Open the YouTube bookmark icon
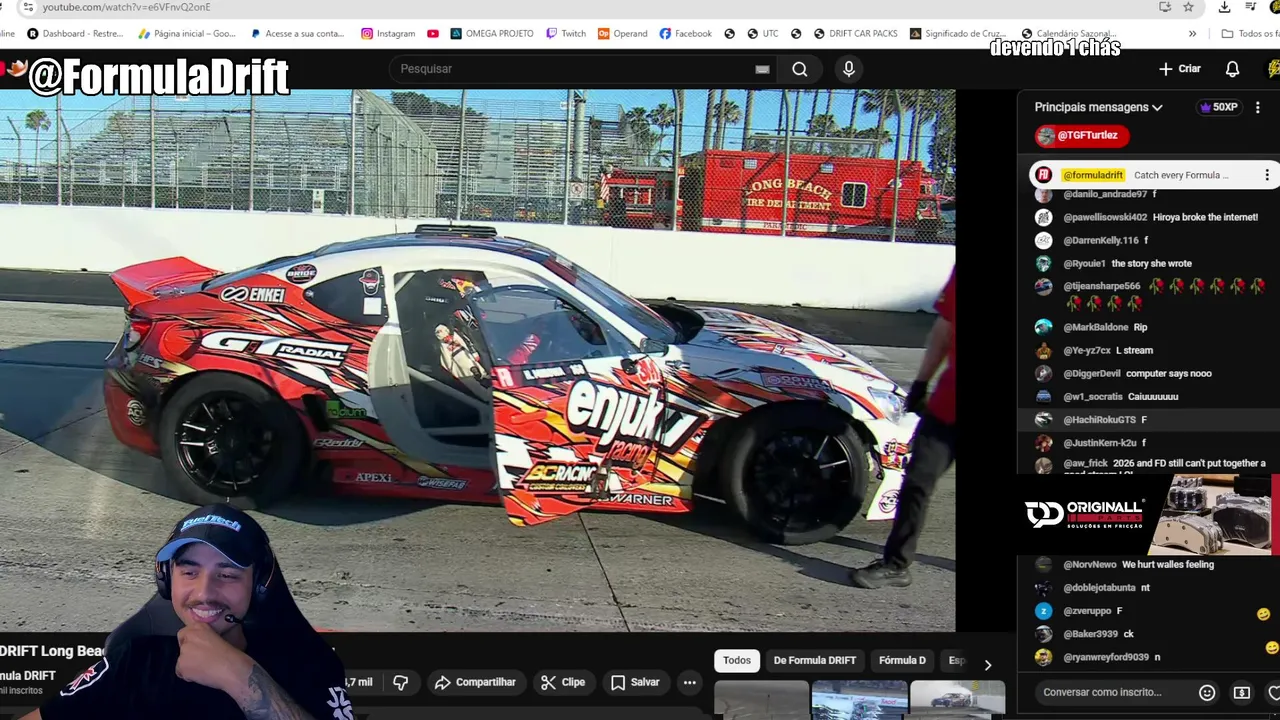This screenshot has width=1280, height=720. 433,33
